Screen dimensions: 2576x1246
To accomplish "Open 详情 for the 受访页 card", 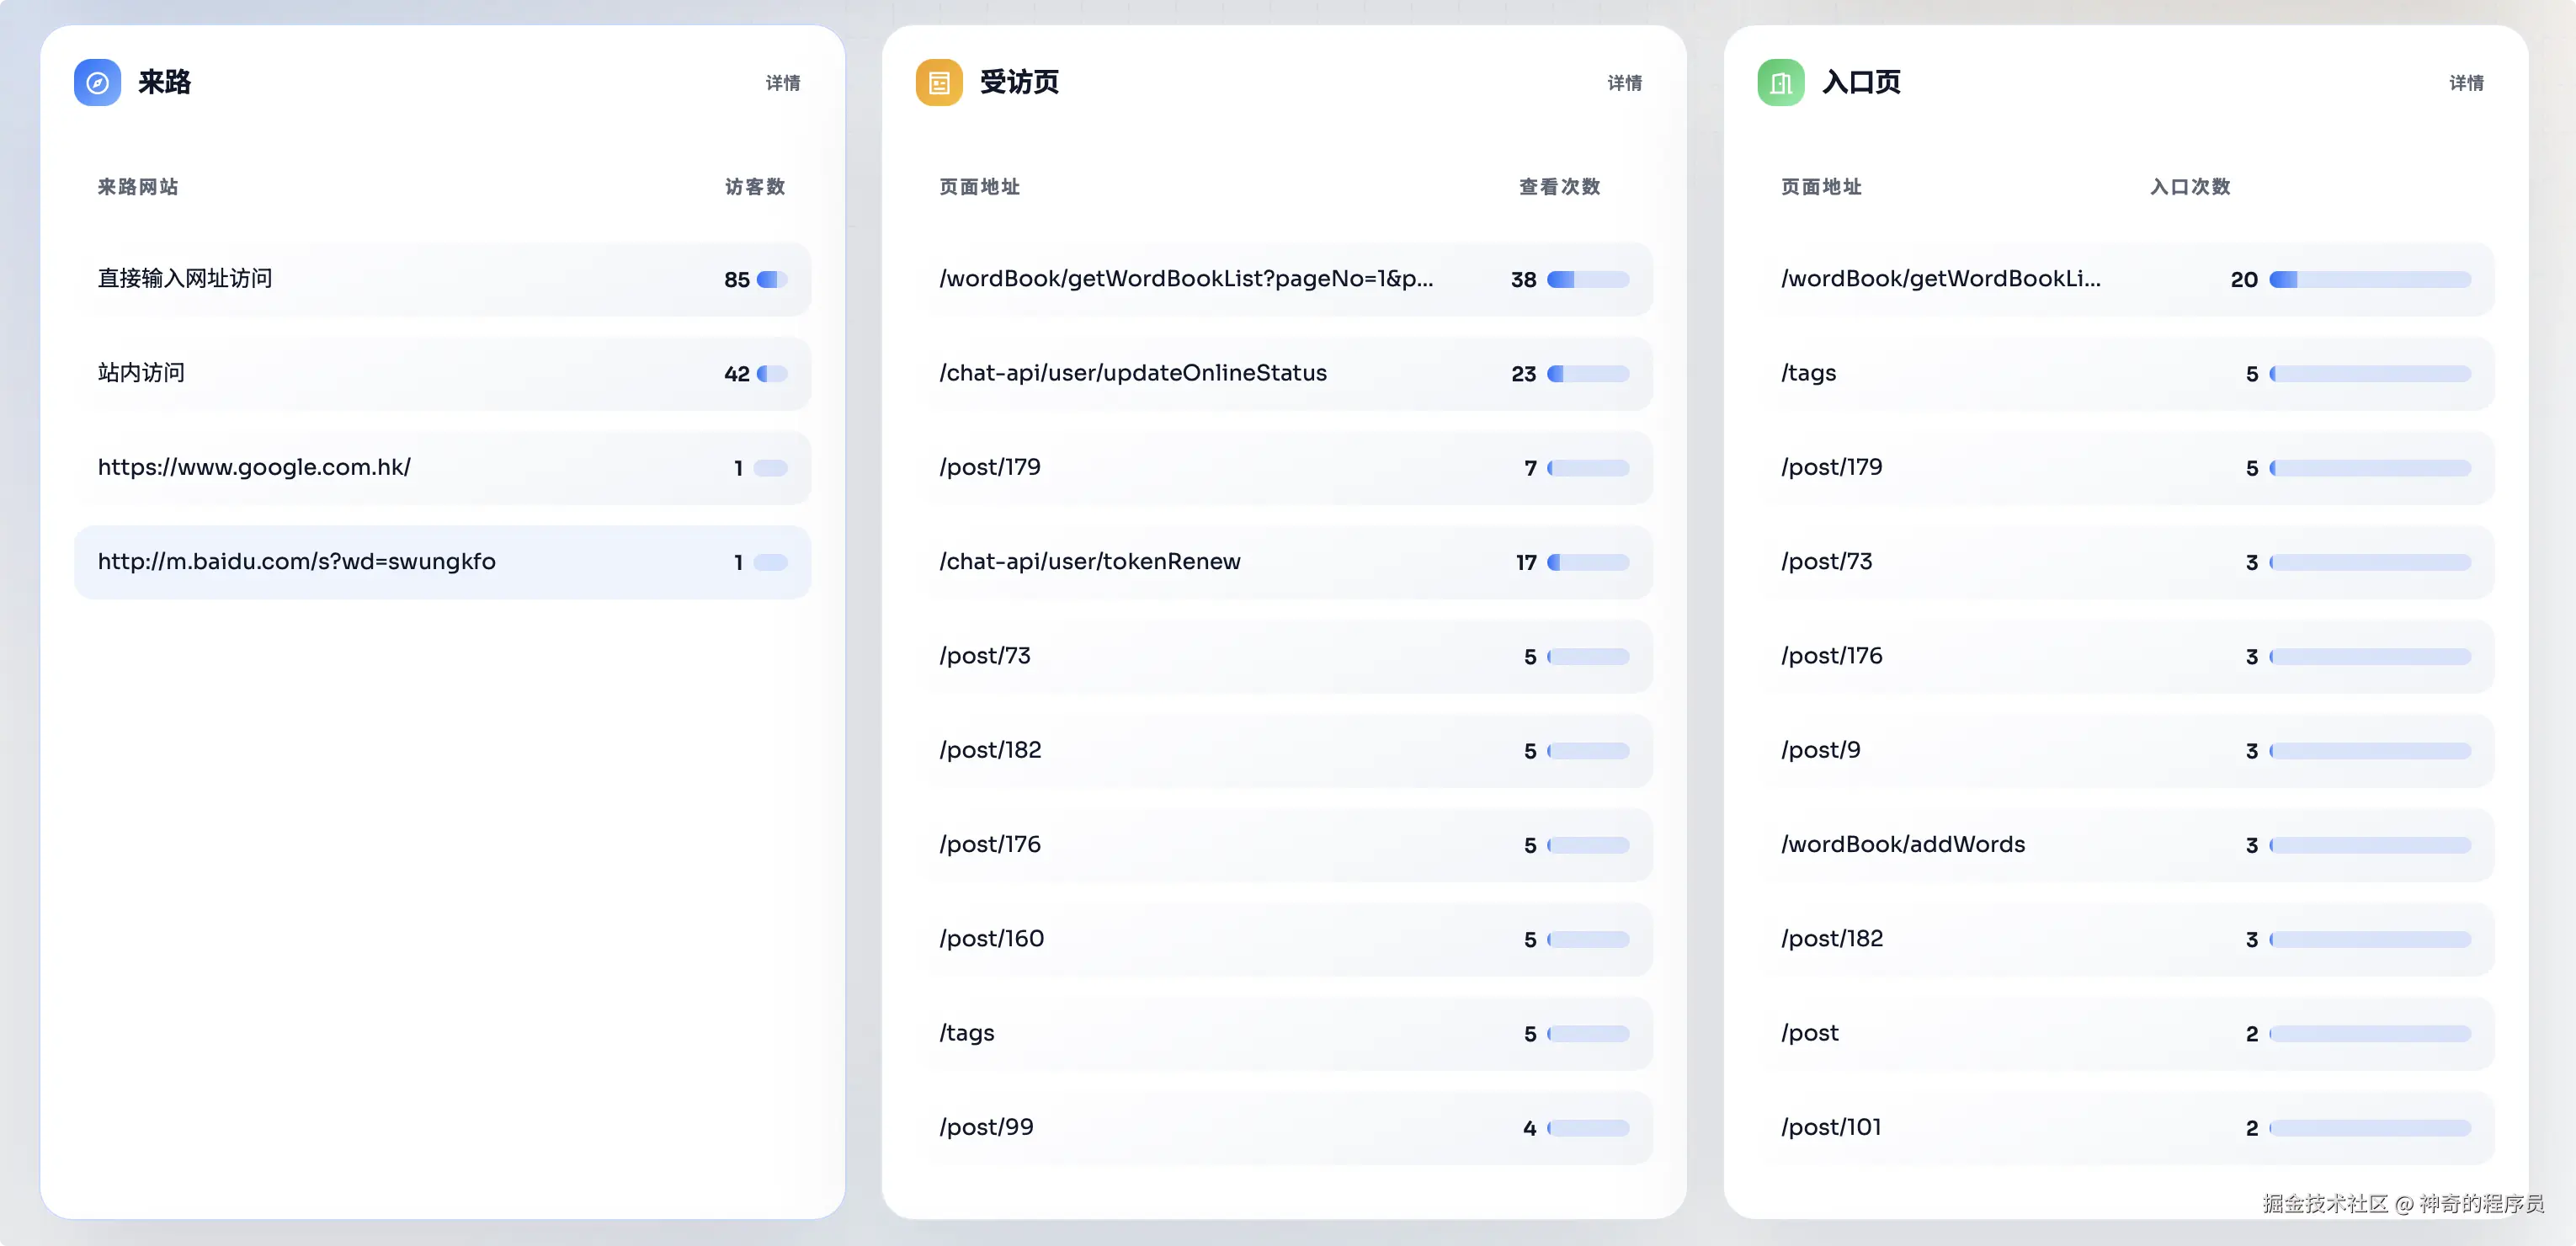I will tap(1624, 83).
